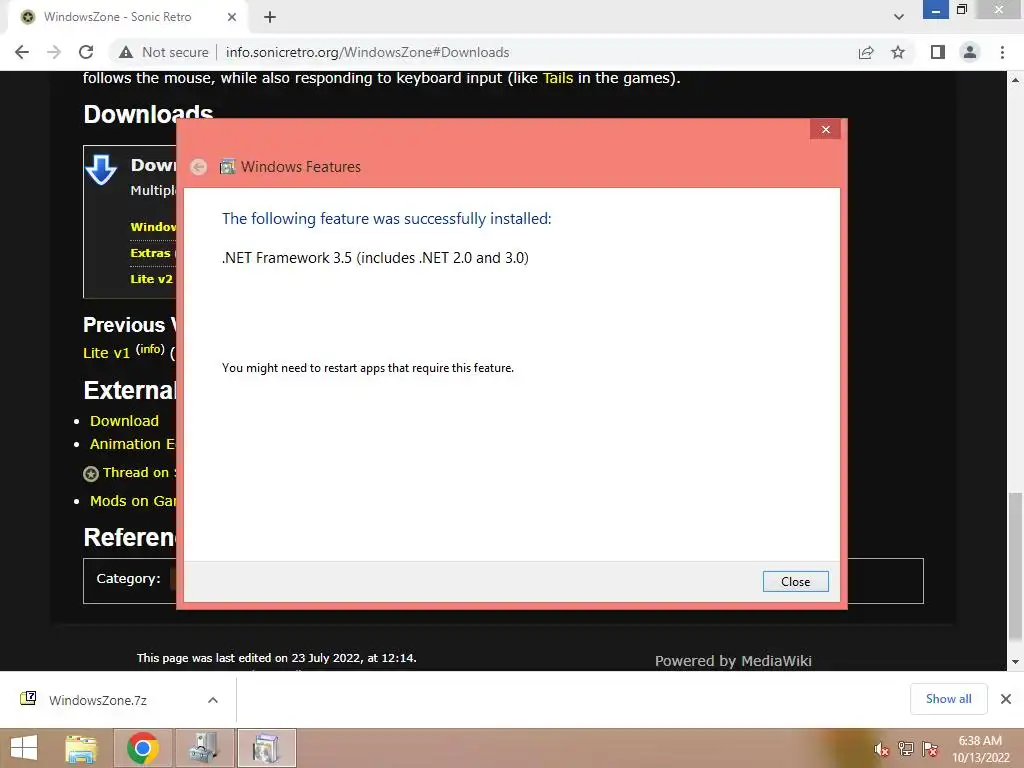Click the Sonic Retro thread site icon
Image resolution: width=1024 pixels, height=768 pixels.
click(x=91, y=473)
